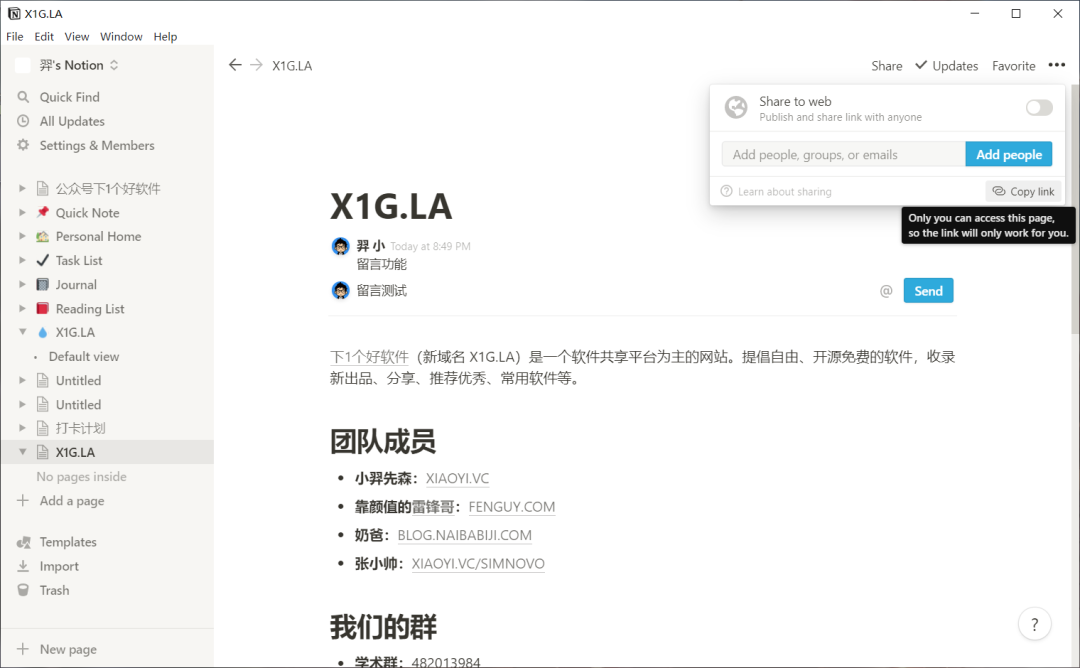The image size is (1080, 668).
Task: Open the Help menu
Action: 165,36
